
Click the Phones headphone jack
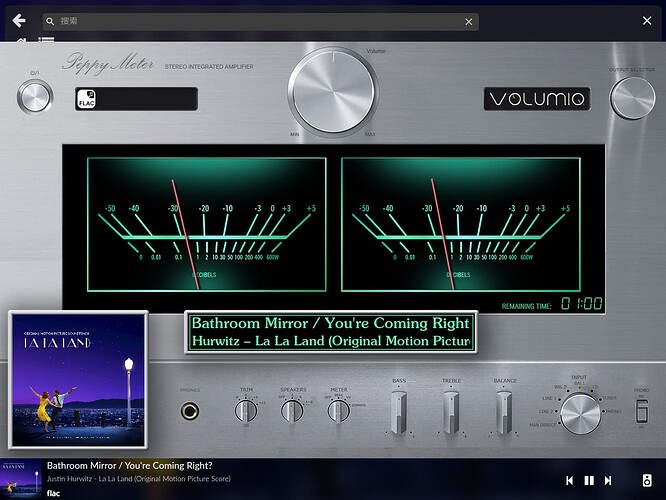pos(189,411)
